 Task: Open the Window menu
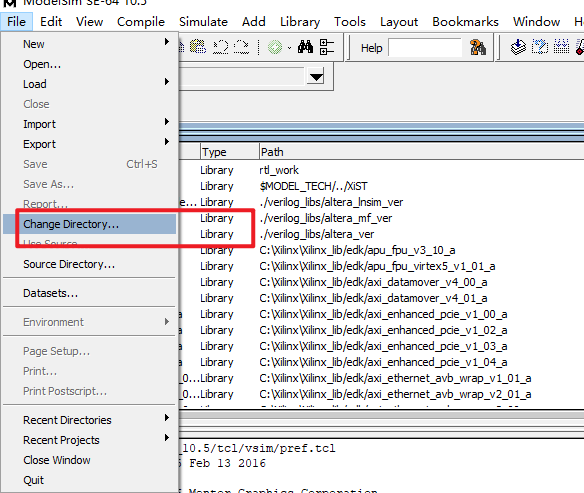536,22
